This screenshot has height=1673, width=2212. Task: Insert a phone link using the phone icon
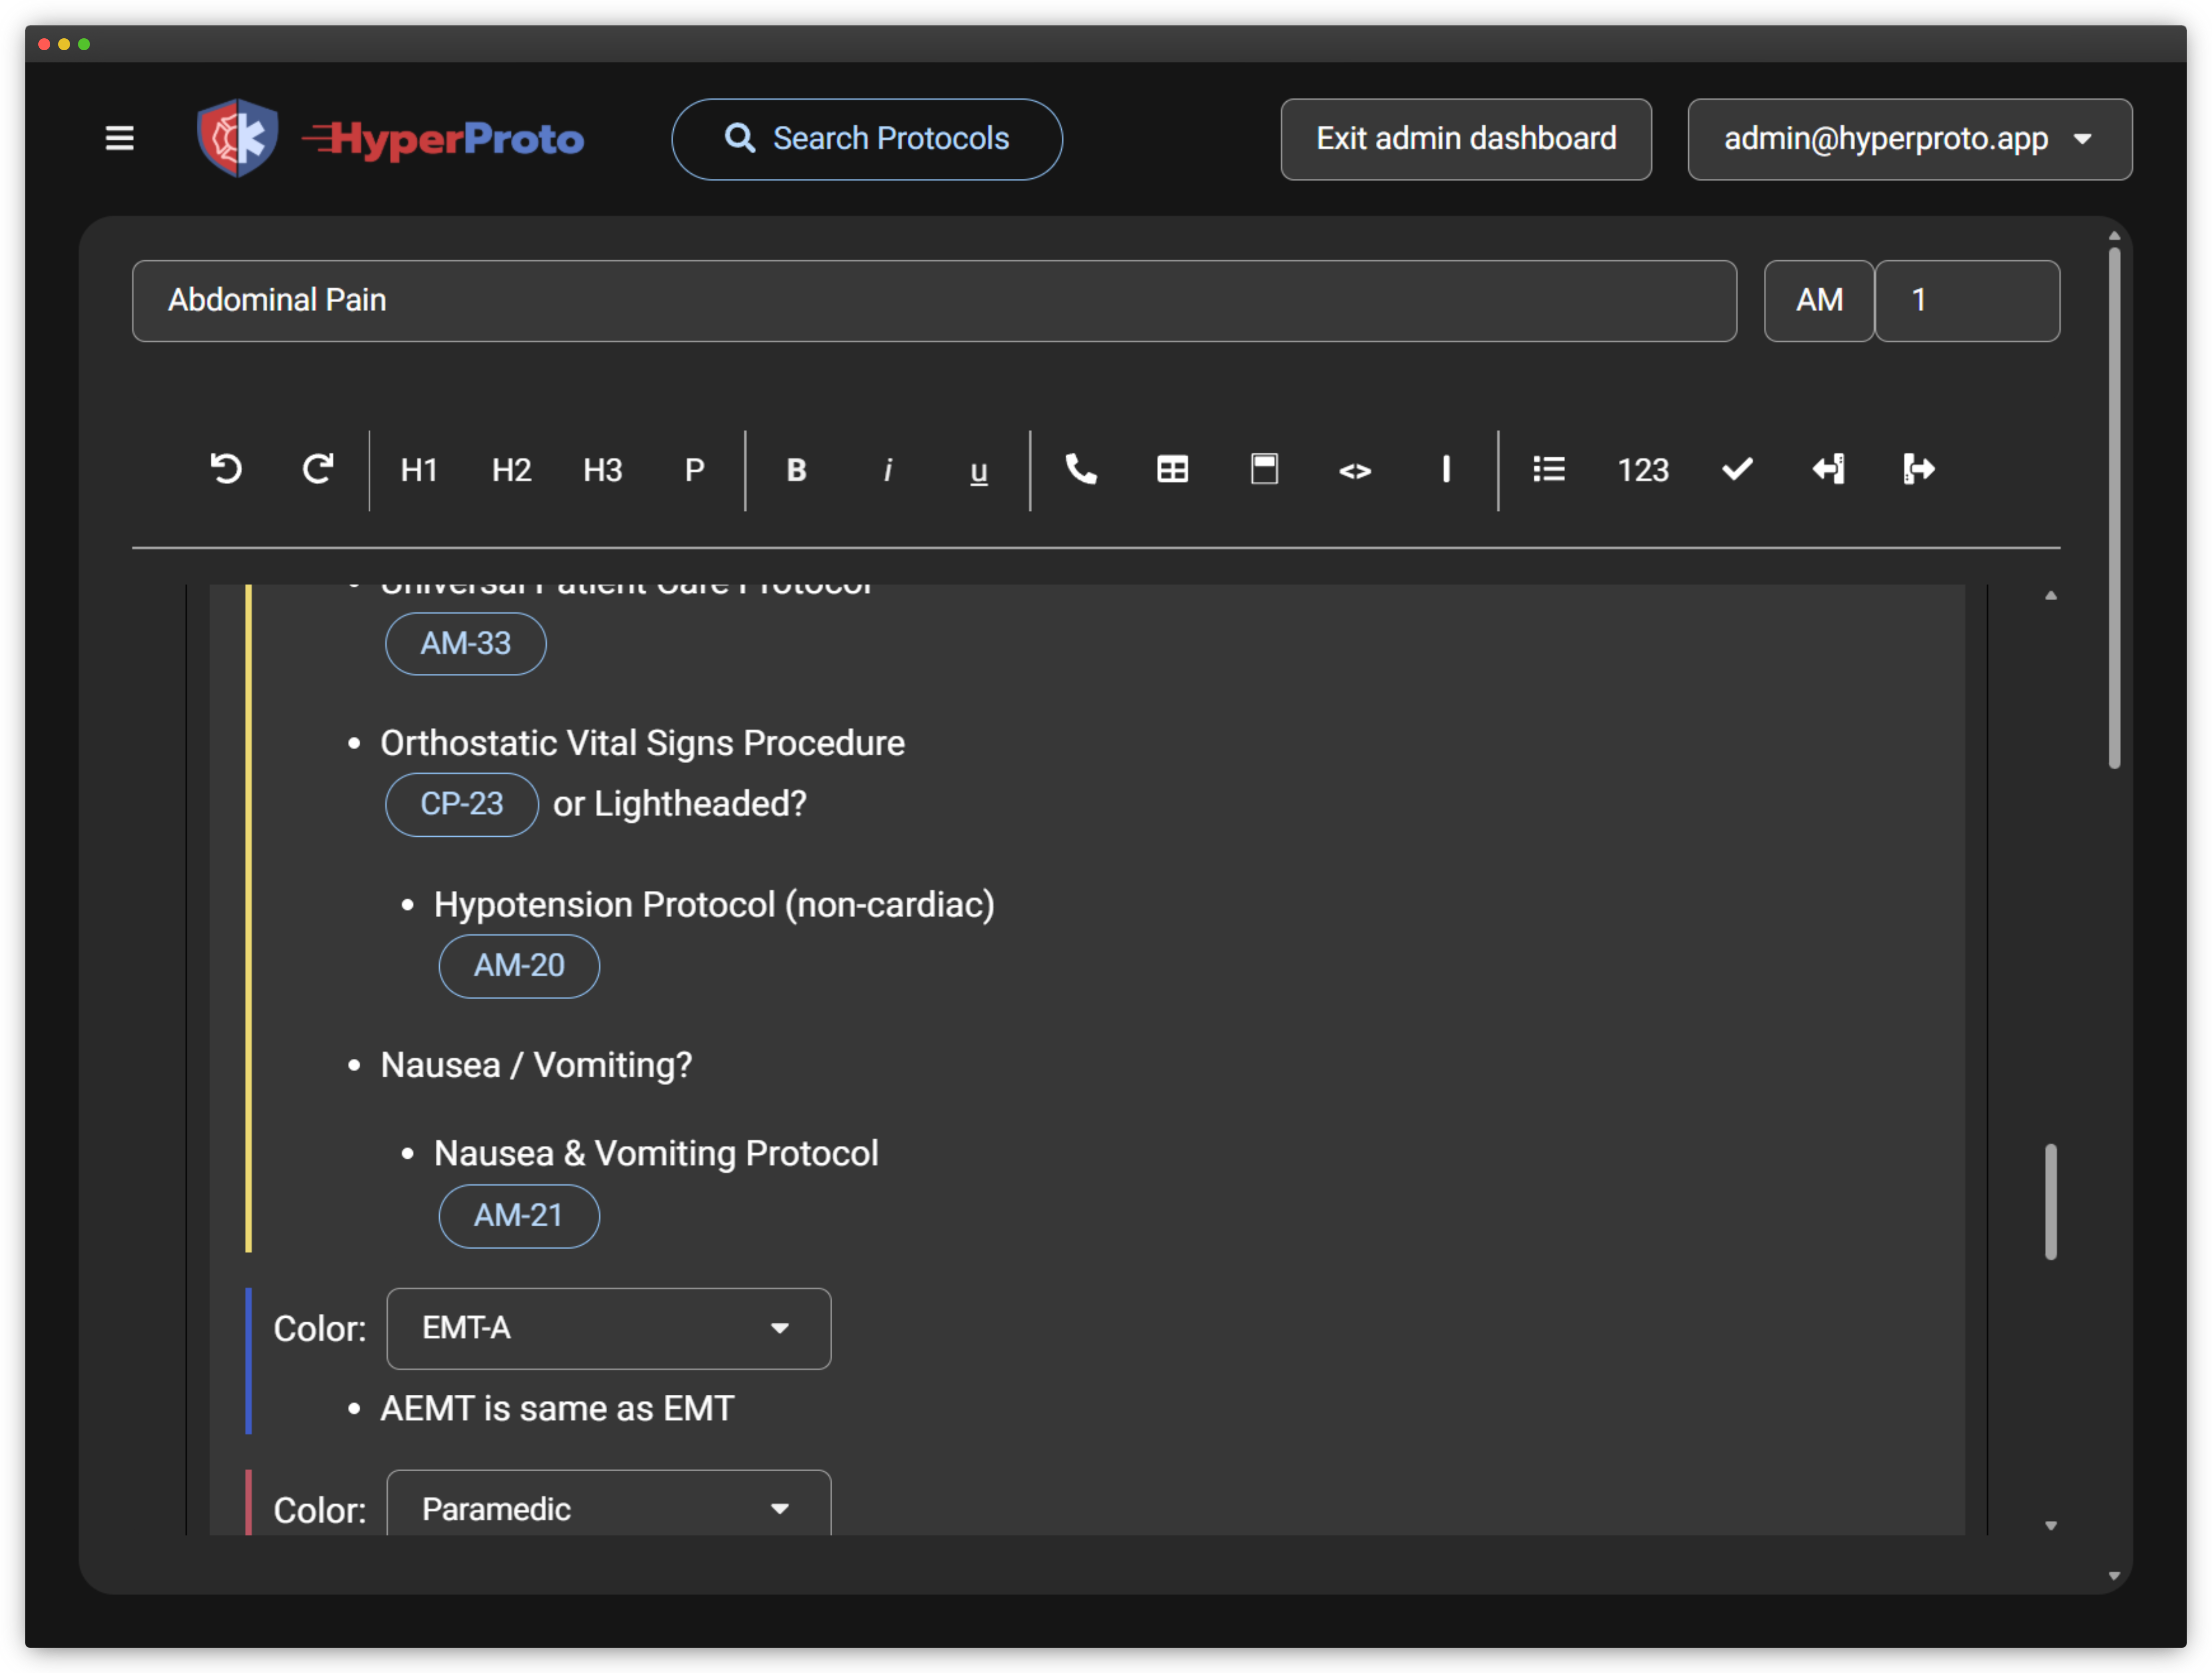(1081, 470)
